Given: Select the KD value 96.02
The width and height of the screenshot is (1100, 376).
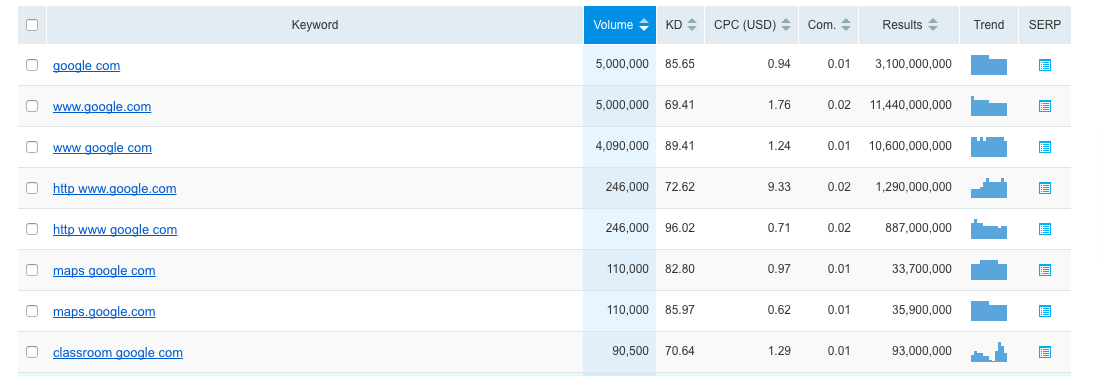Looking at the screenshot, I should point(680,228).
